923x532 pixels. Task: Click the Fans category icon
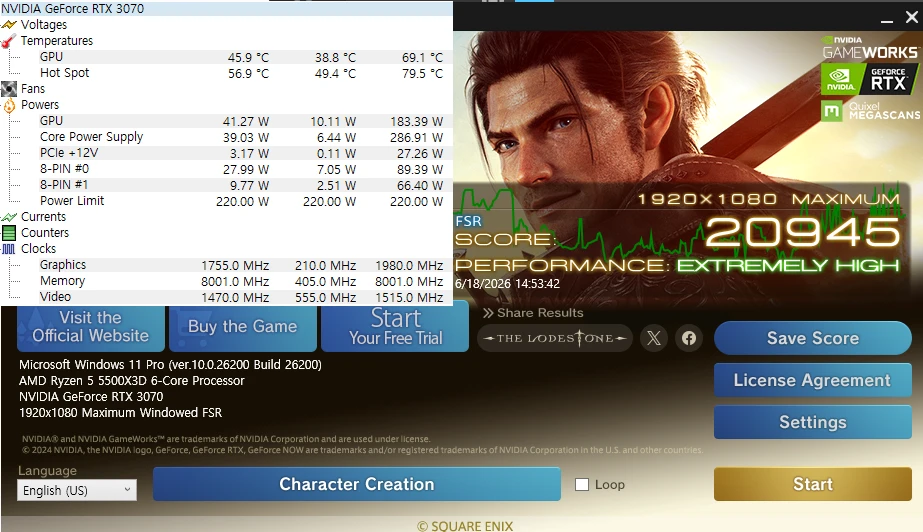pyautogui.click(x=9, y=89)
